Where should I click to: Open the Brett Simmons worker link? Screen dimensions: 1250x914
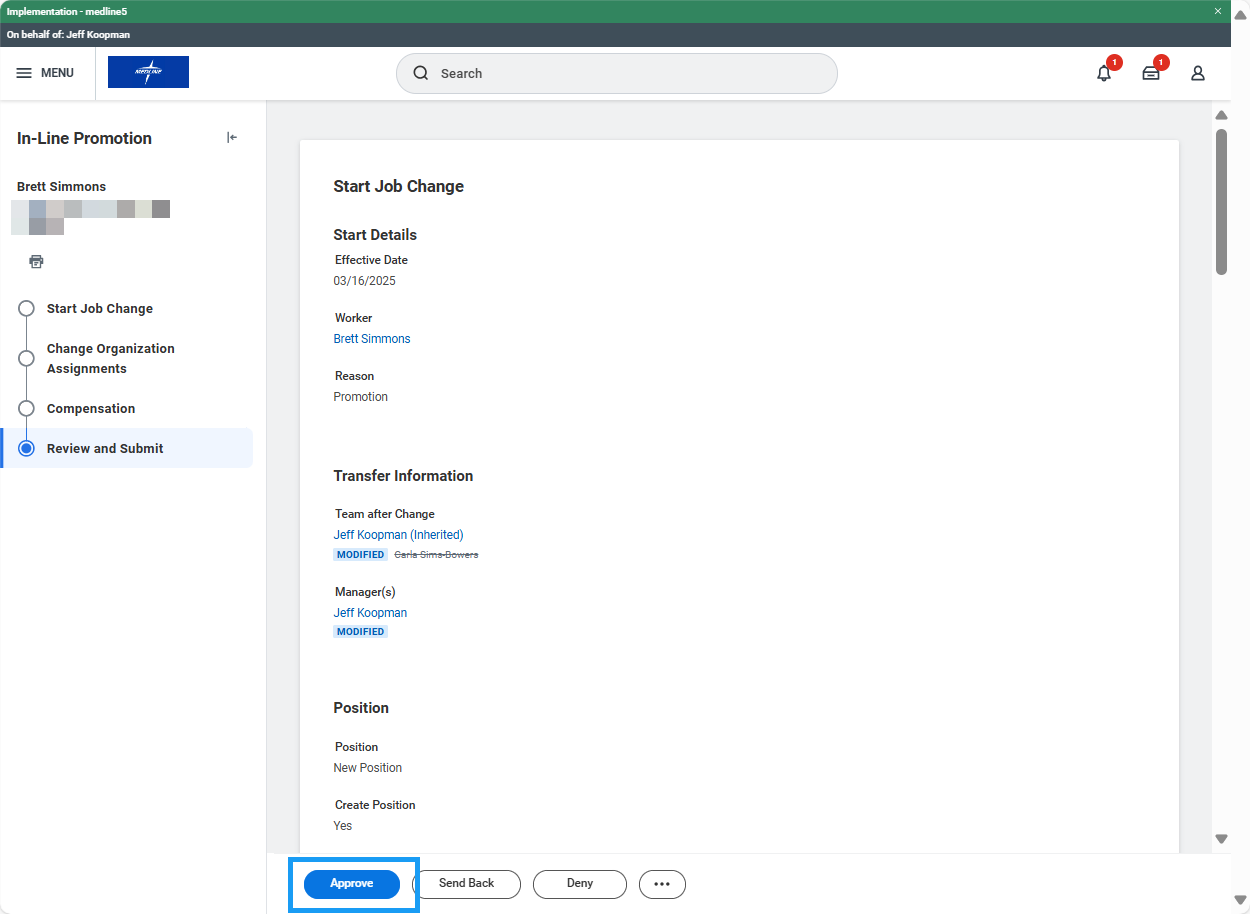pos(372,339)
